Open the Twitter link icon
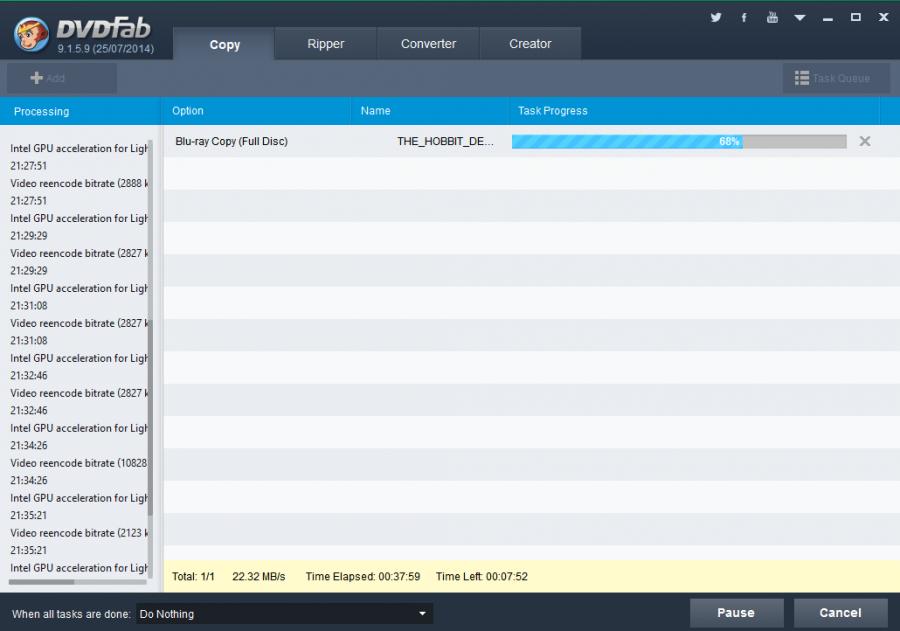The image size is (900, 631). 716,18
